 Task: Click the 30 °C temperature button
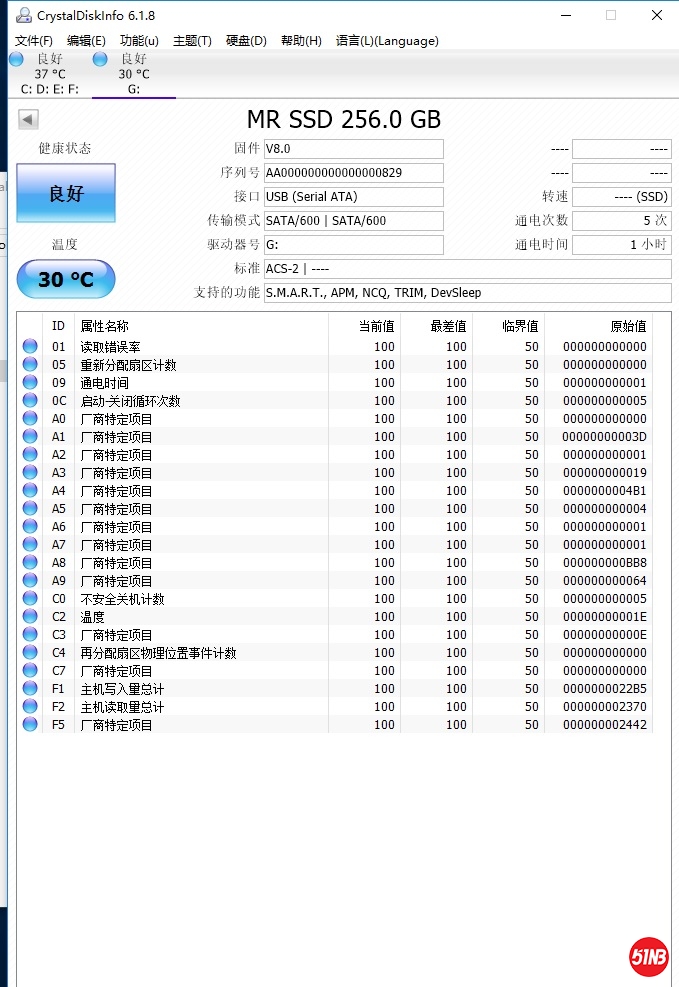pos(66,280)
